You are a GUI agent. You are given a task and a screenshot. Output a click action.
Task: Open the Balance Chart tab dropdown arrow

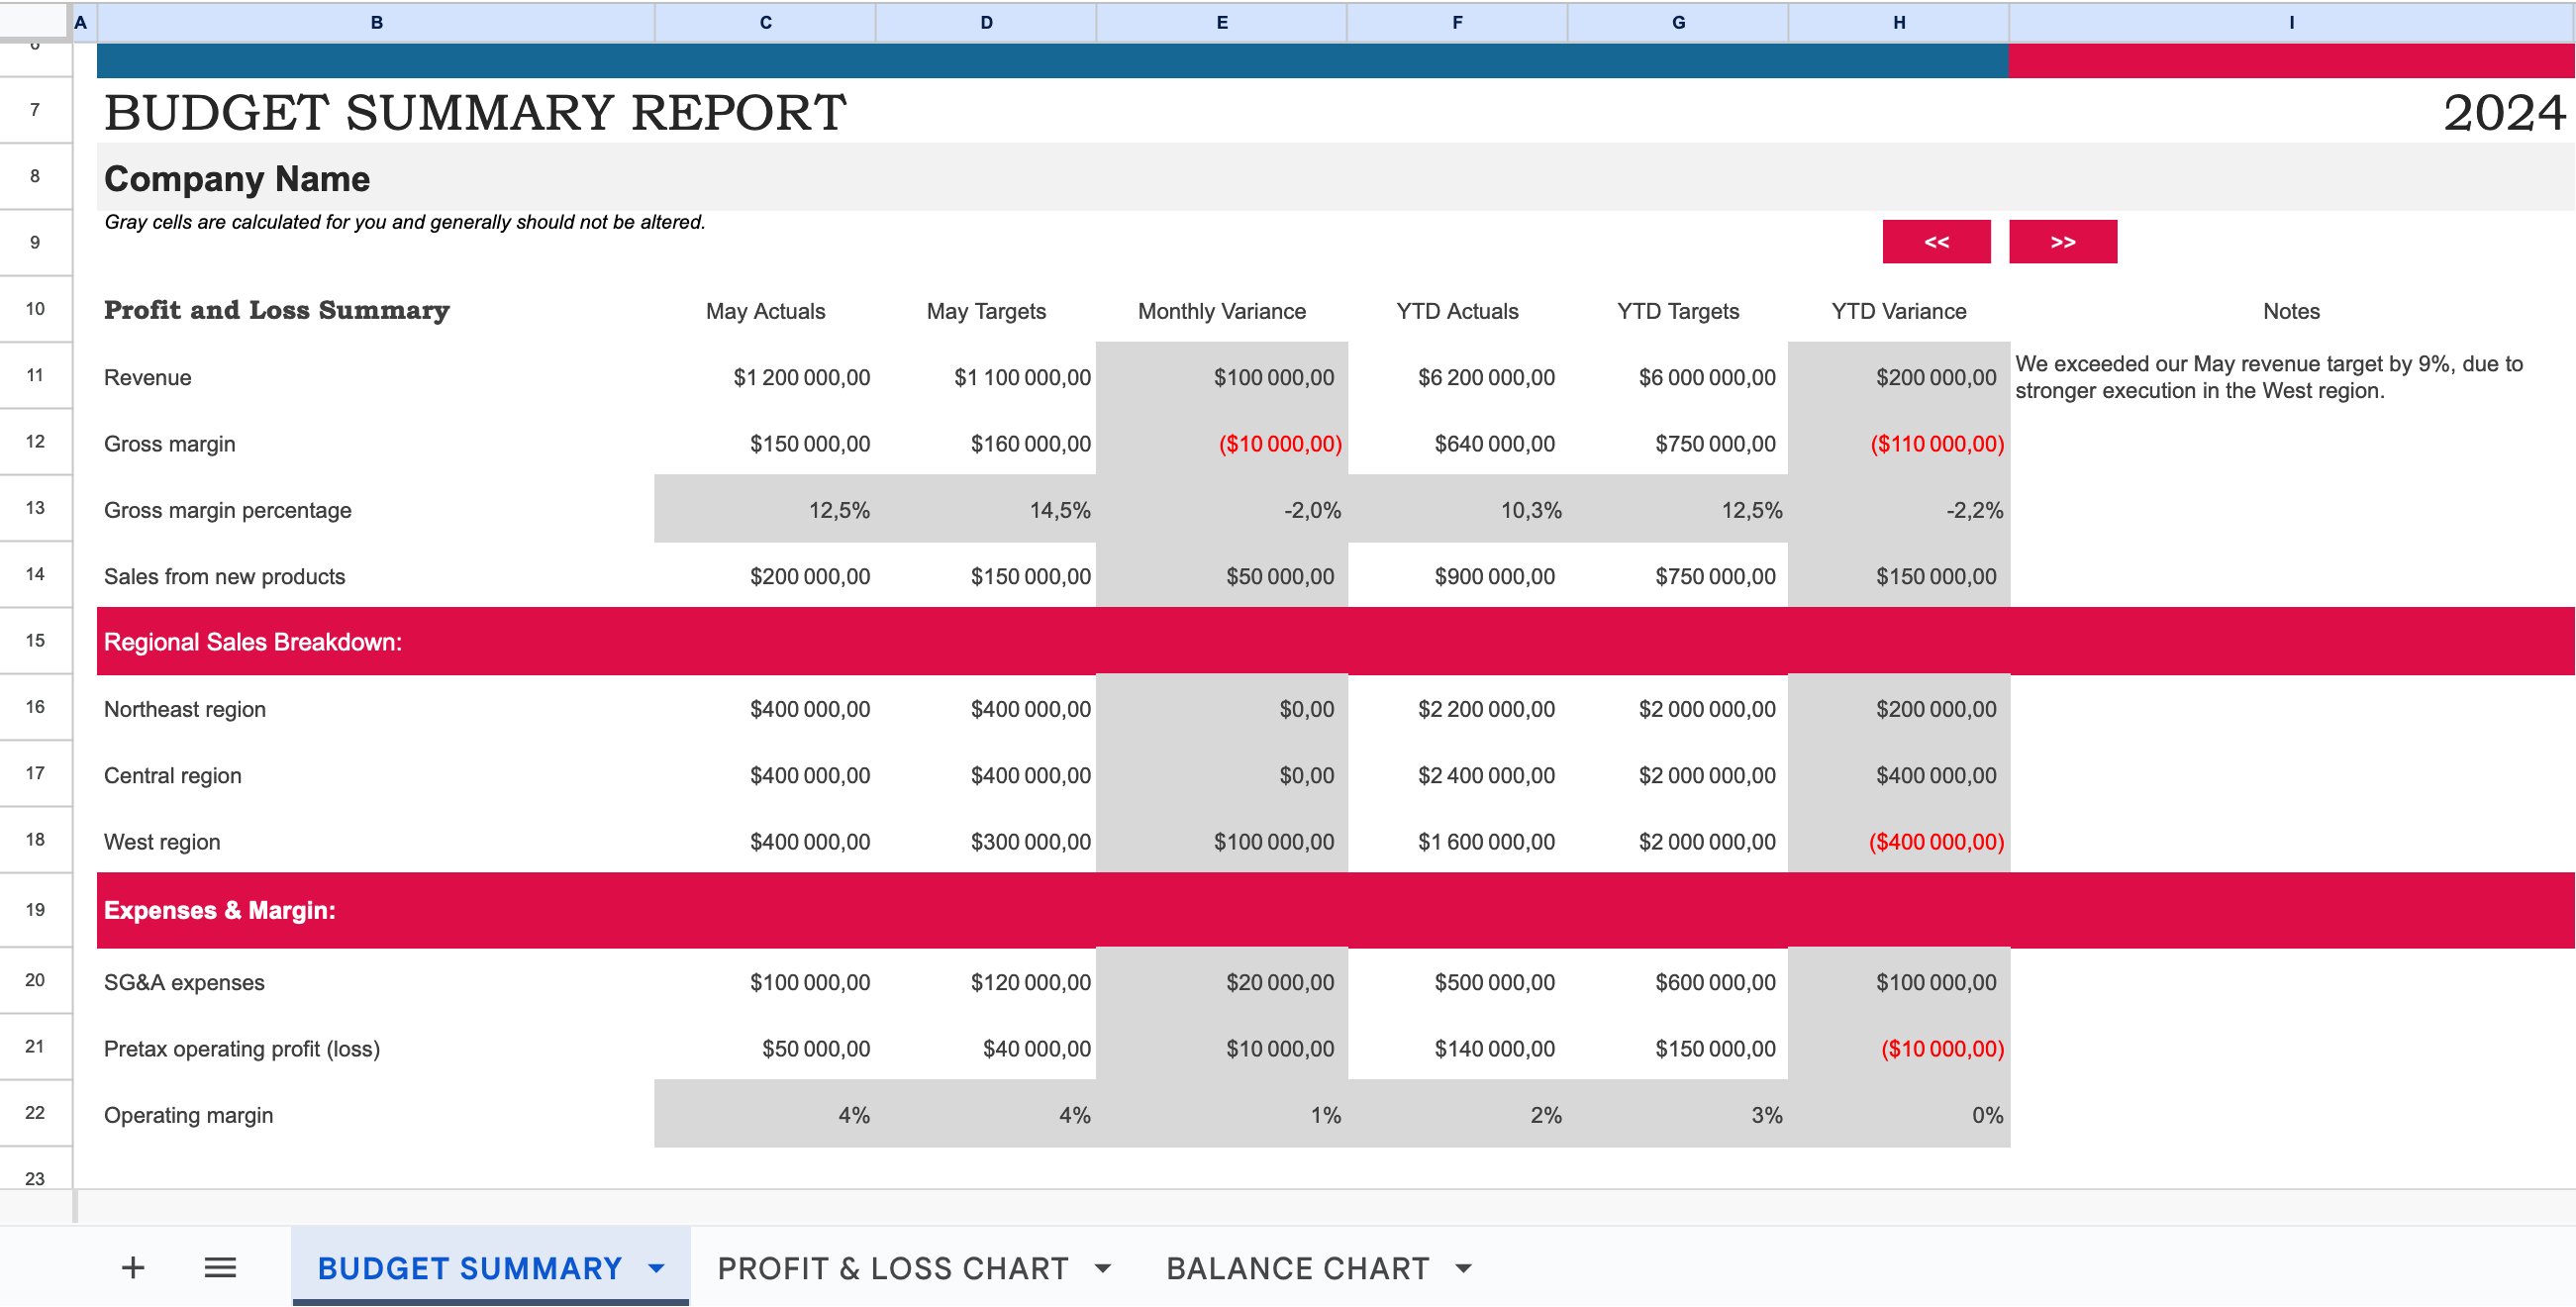click(1463, 1268)
